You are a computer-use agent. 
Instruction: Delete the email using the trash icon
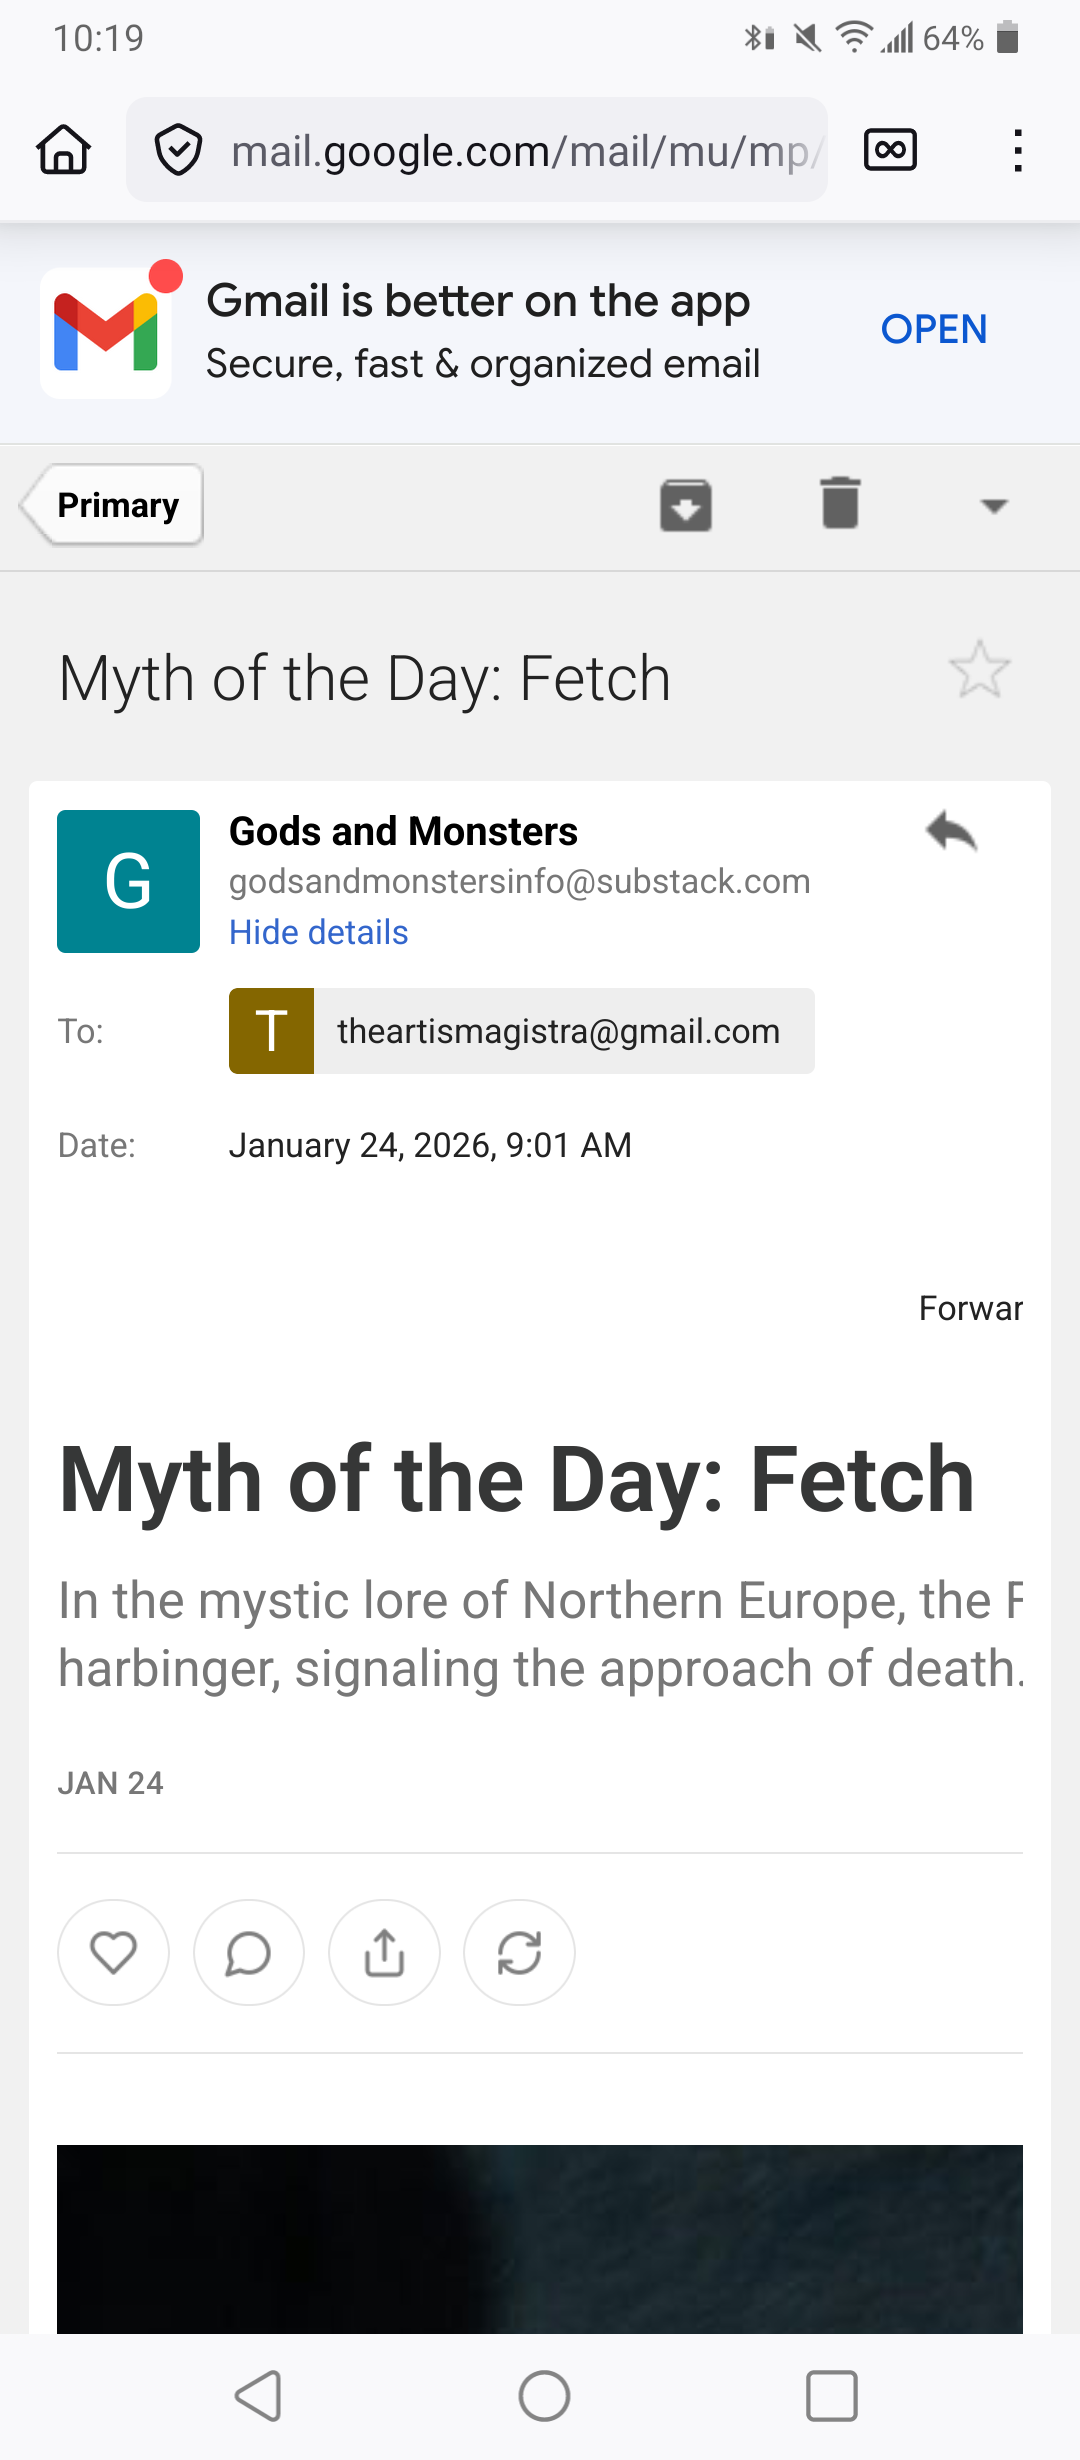840,503
